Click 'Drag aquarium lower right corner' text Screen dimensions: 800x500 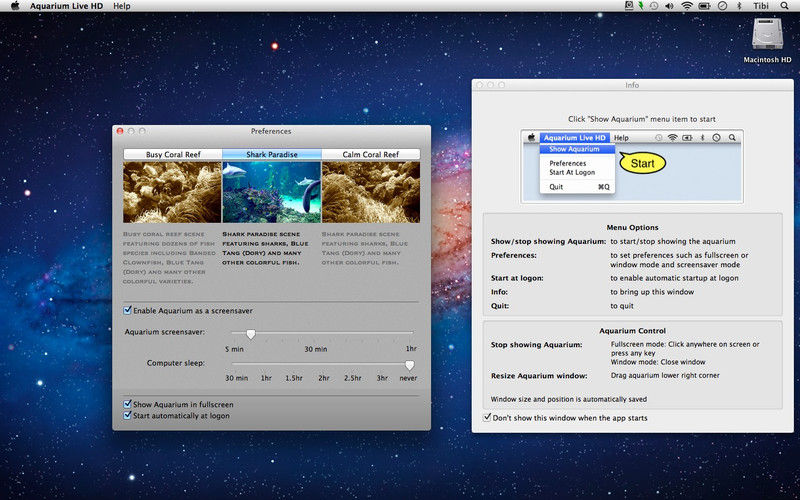coord(665,375)
